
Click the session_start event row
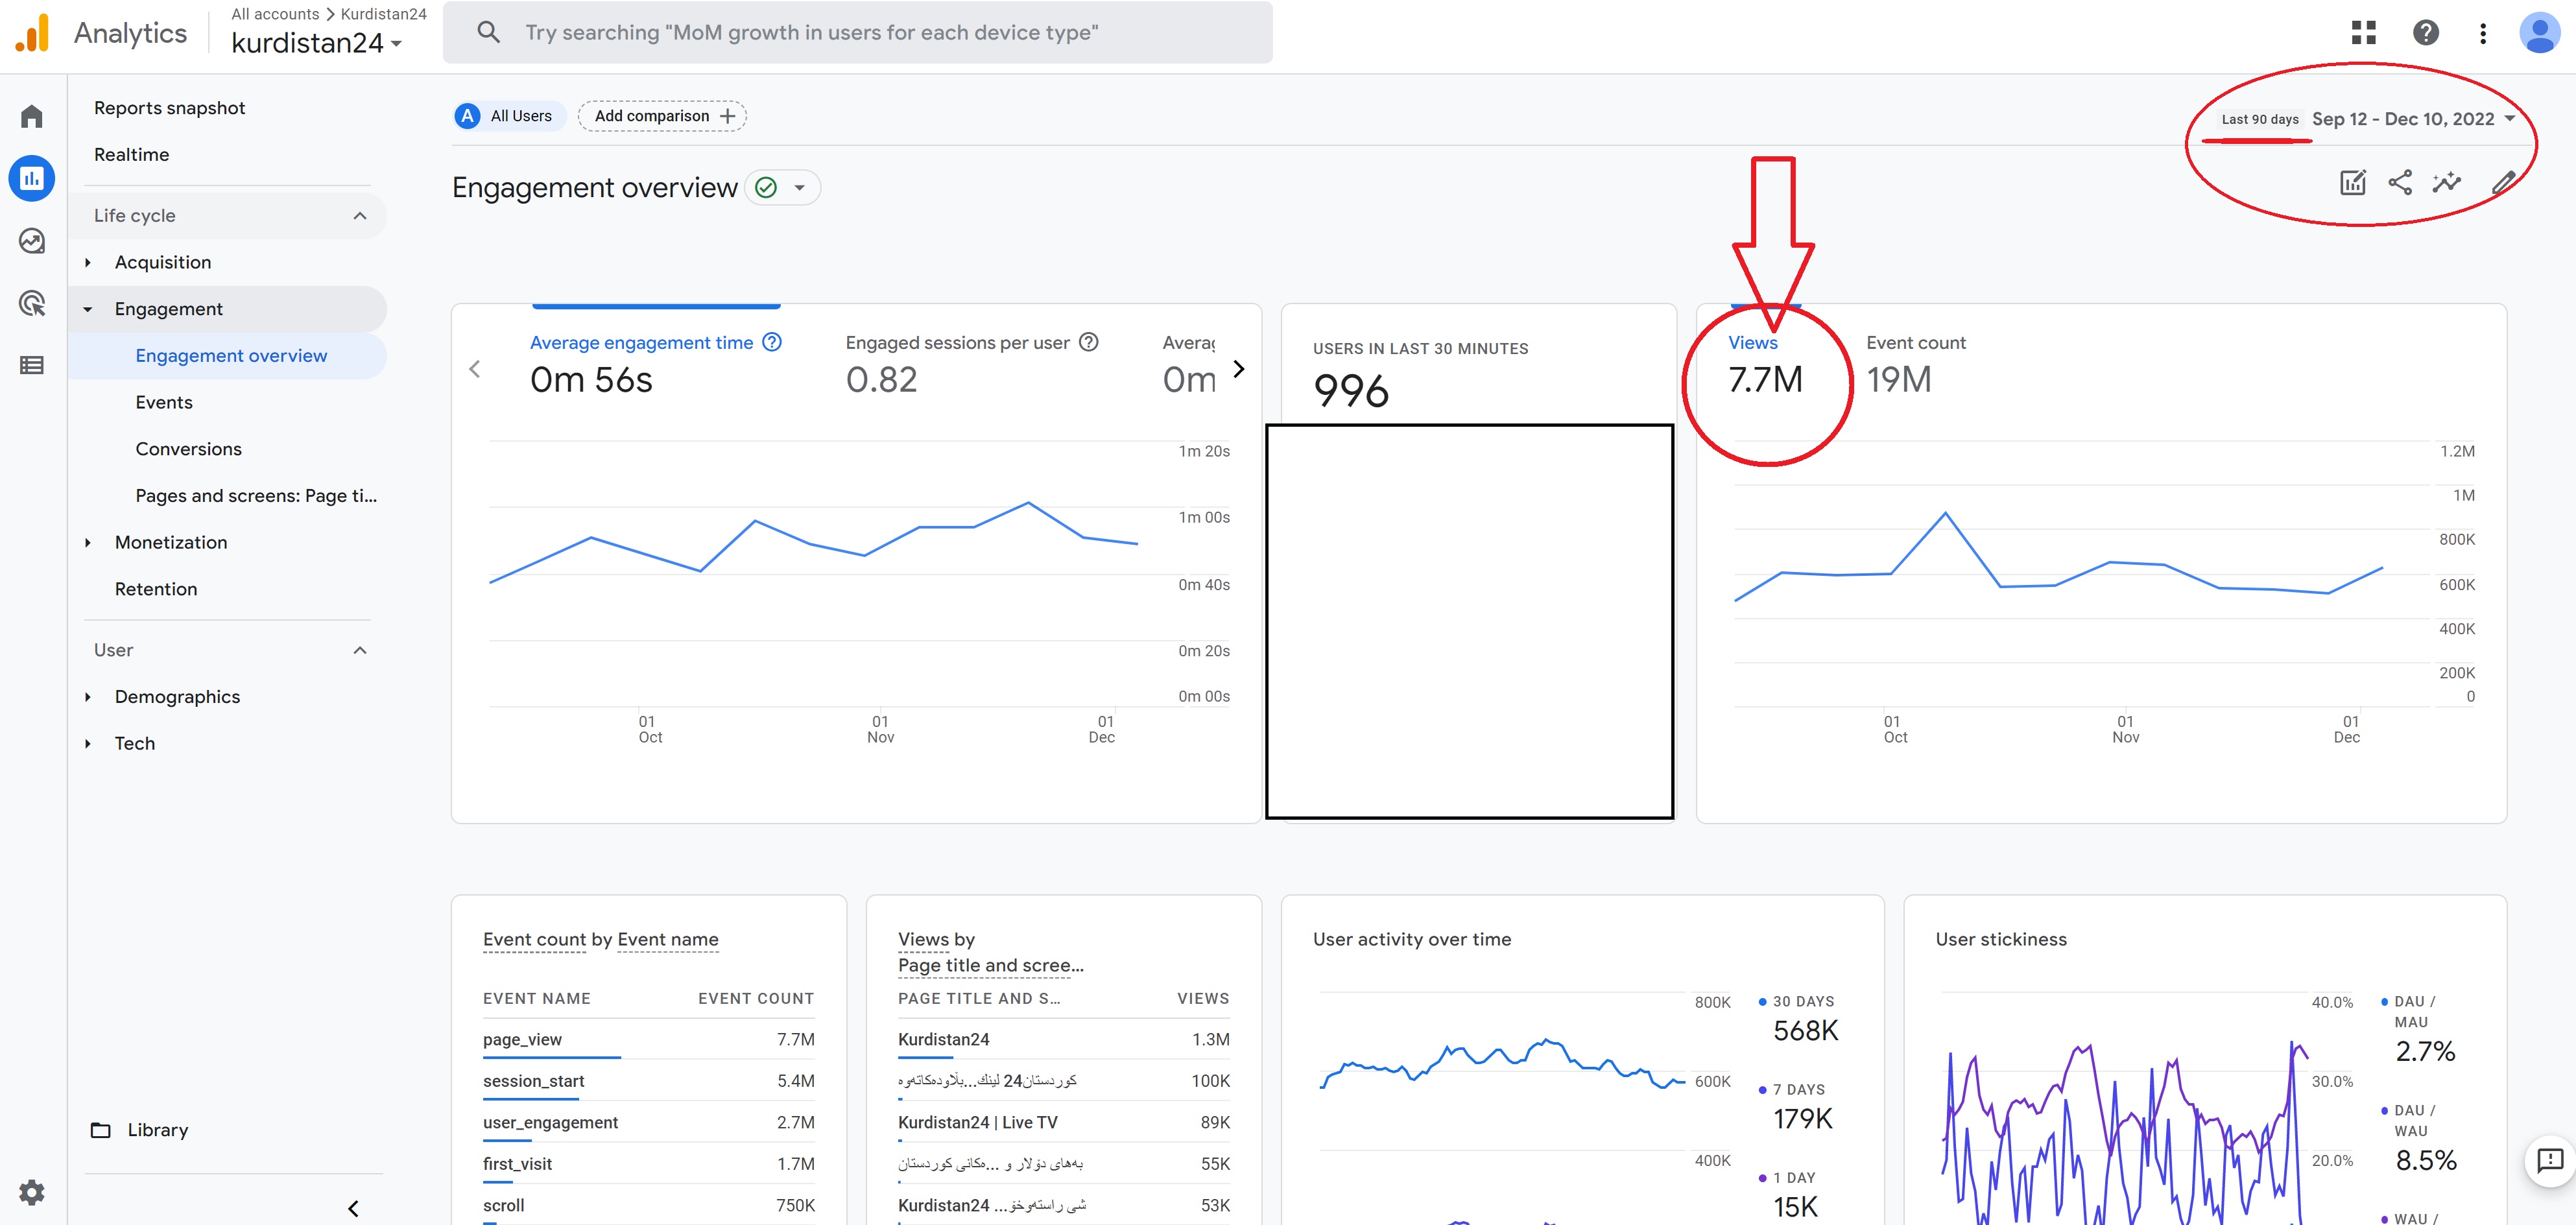coord(648,1081)
